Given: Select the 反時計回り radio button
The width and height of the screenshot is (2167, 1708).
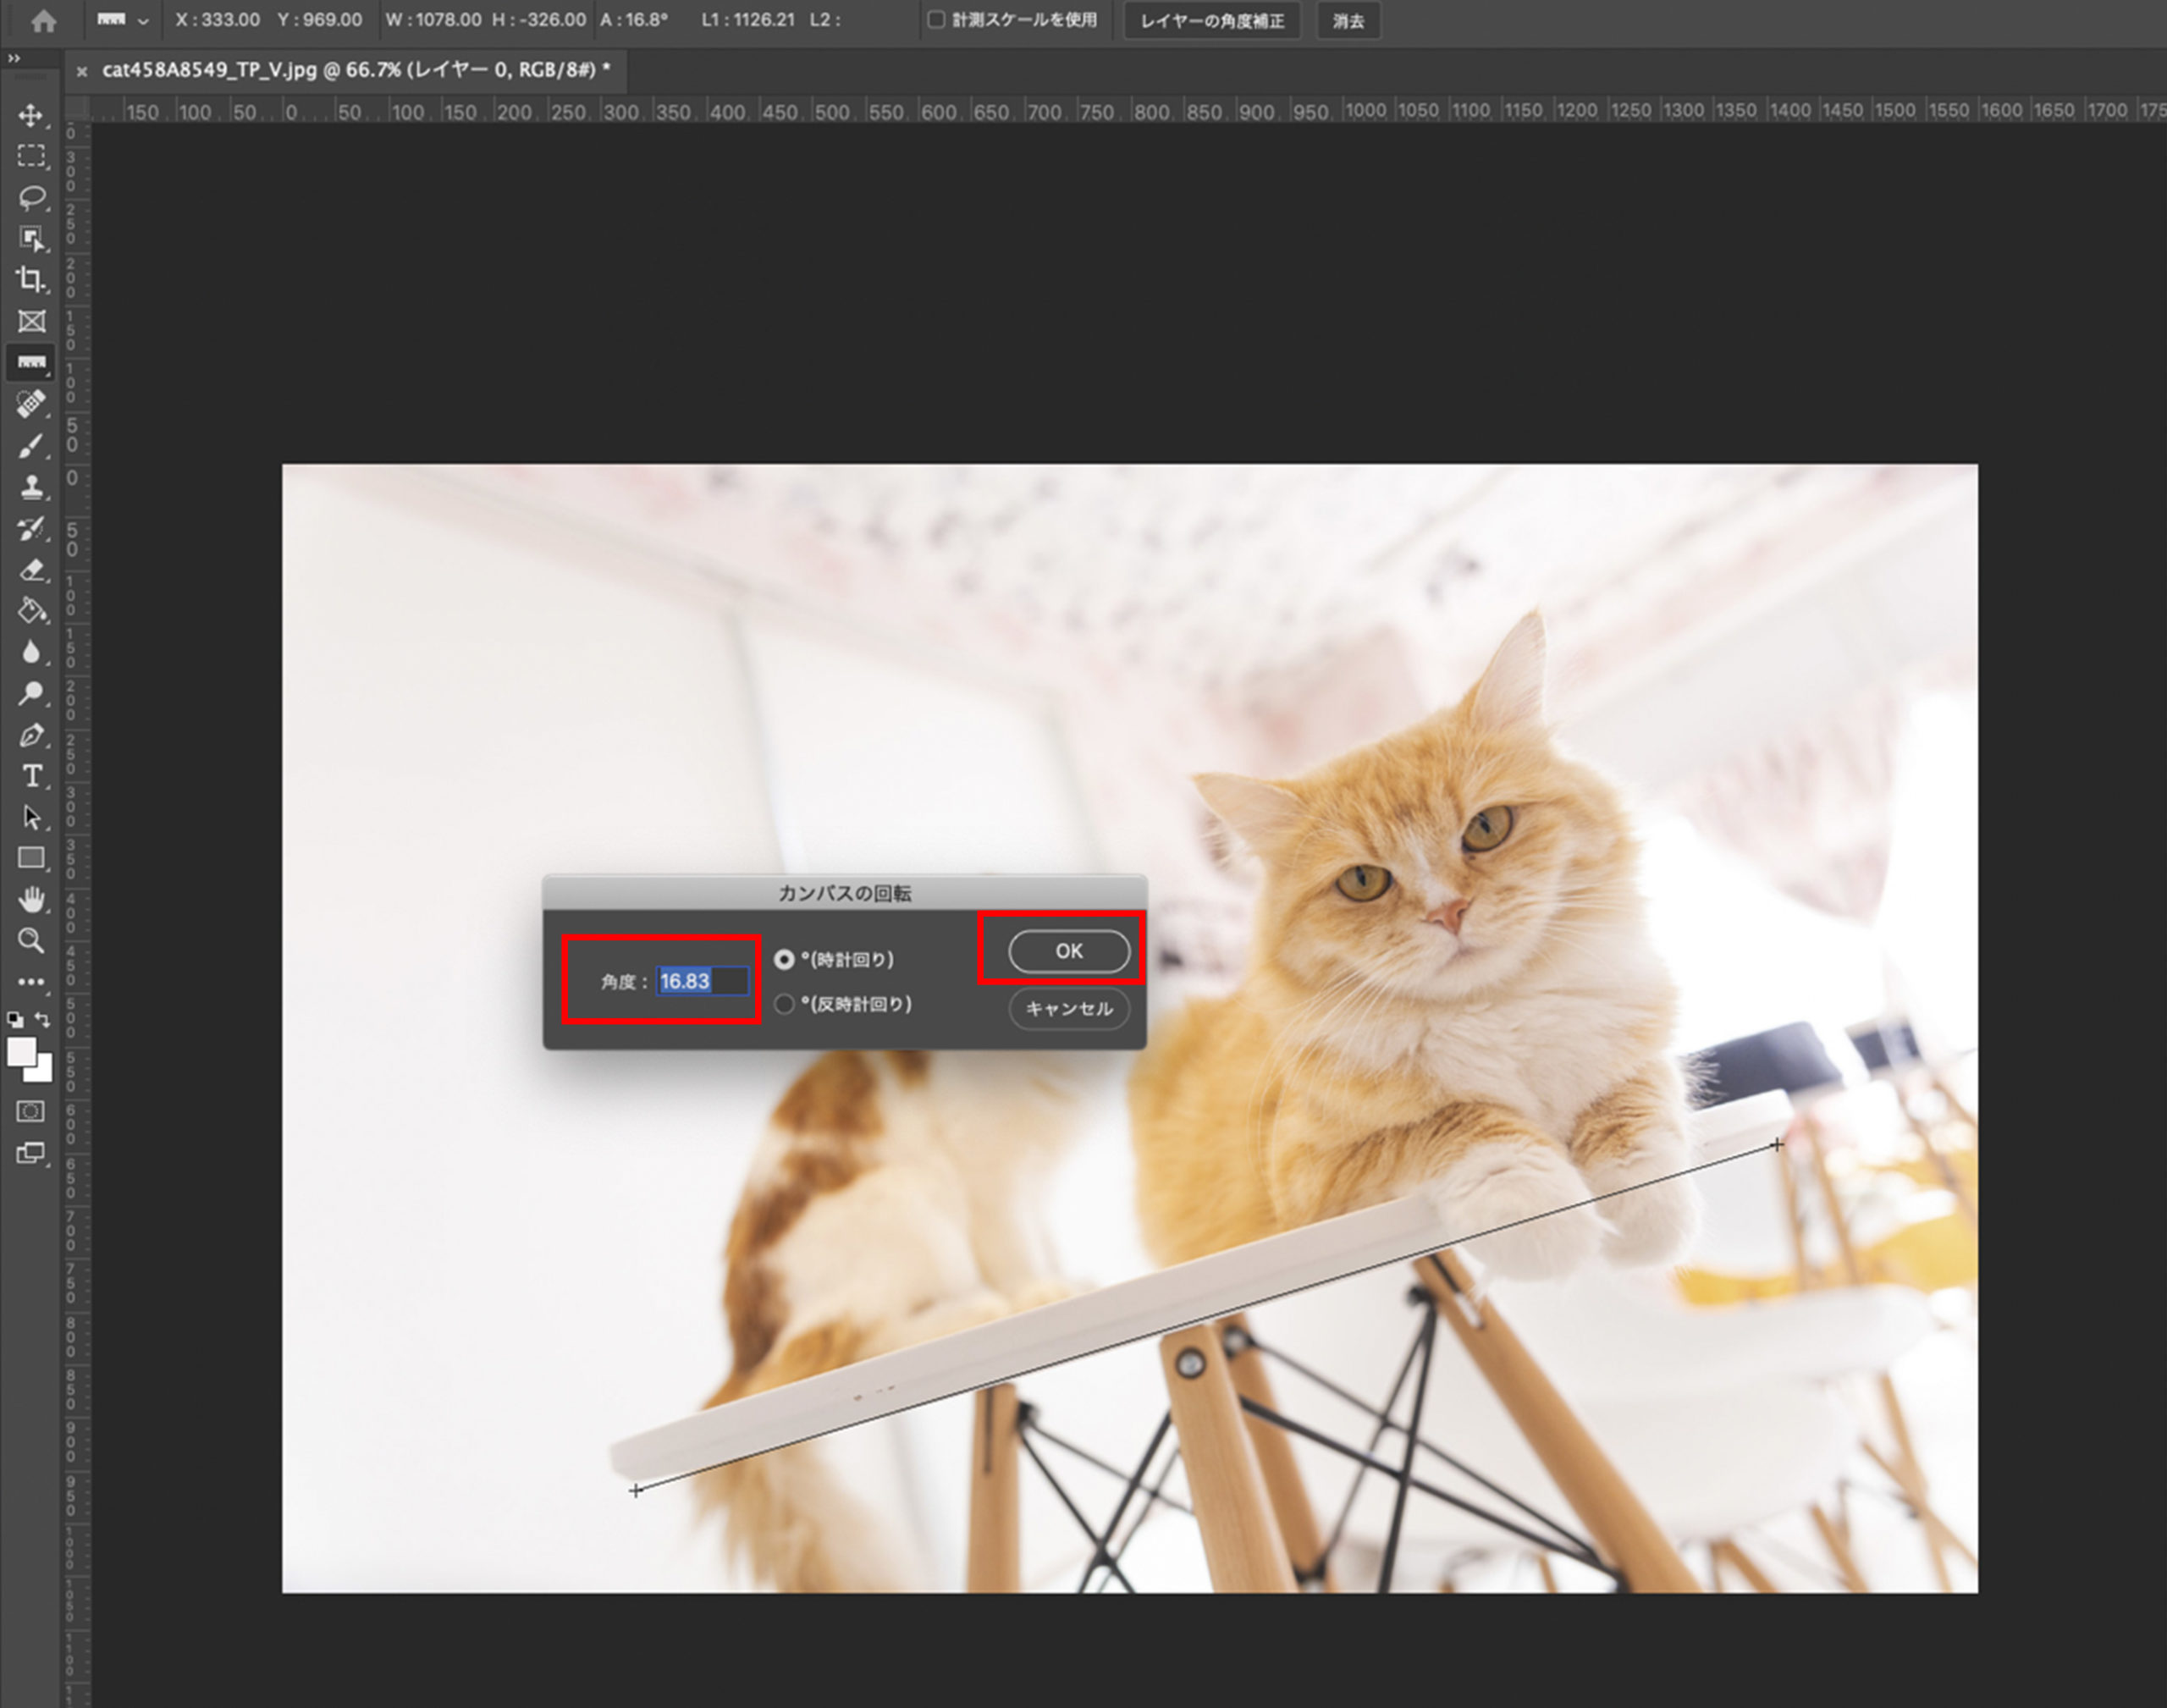Looking at the screenshot, I should coord(785,1004).
